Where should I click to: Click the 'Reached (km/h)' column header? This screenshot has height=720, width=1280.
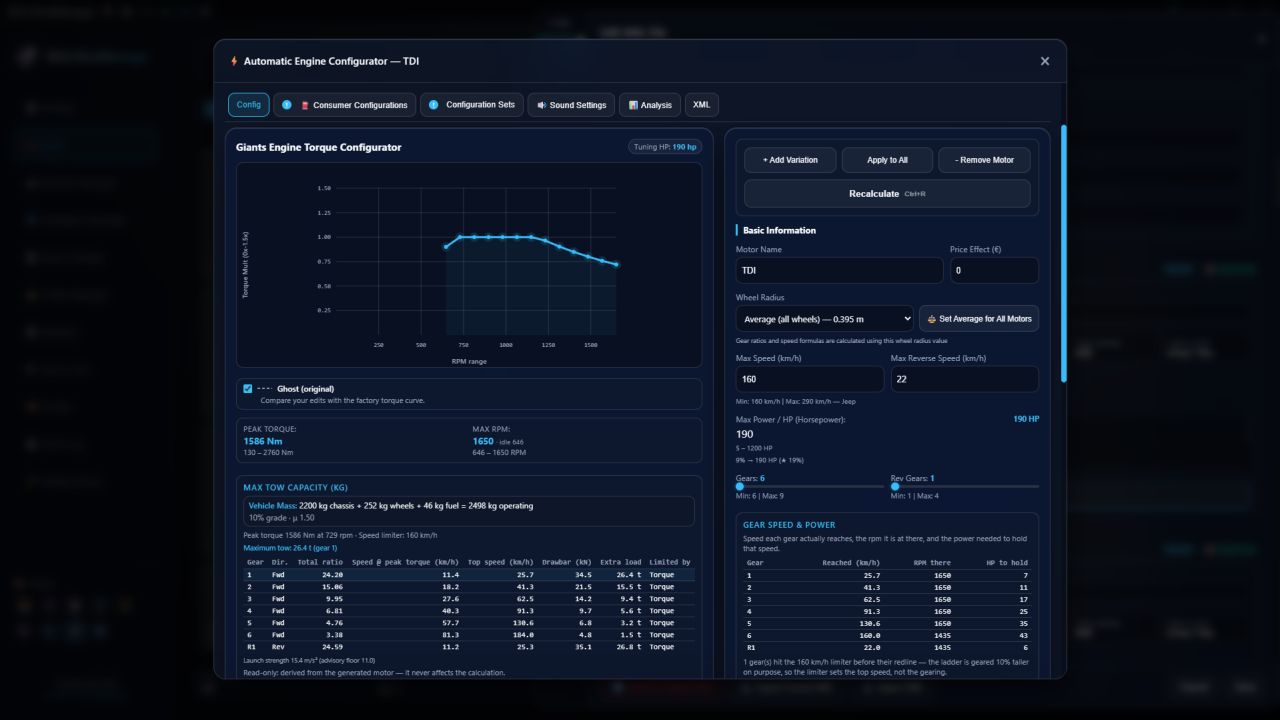point(851,562)
